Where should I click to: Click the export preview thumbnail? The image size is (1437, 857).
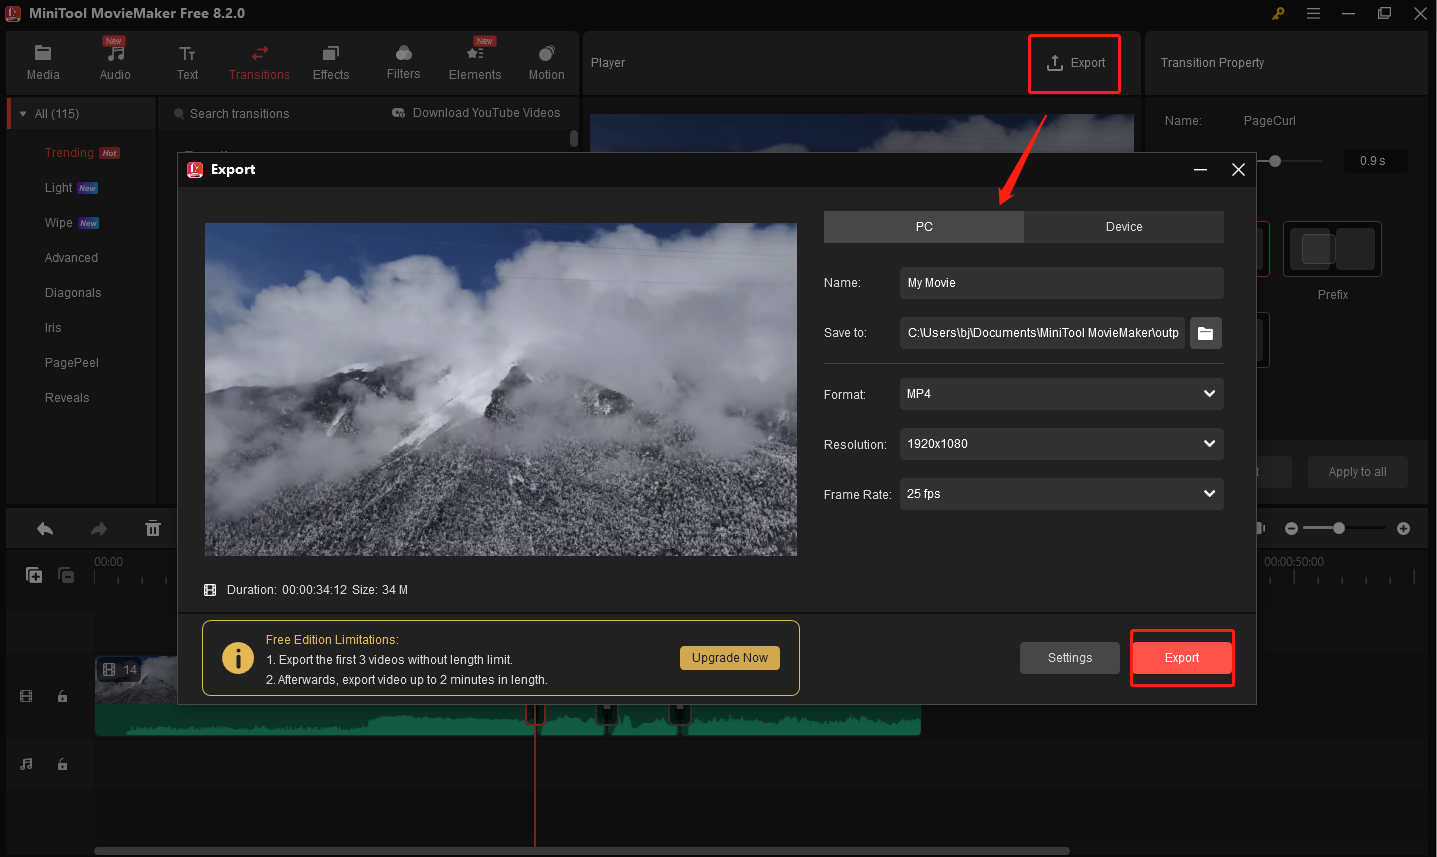click(x=501, y=389)
